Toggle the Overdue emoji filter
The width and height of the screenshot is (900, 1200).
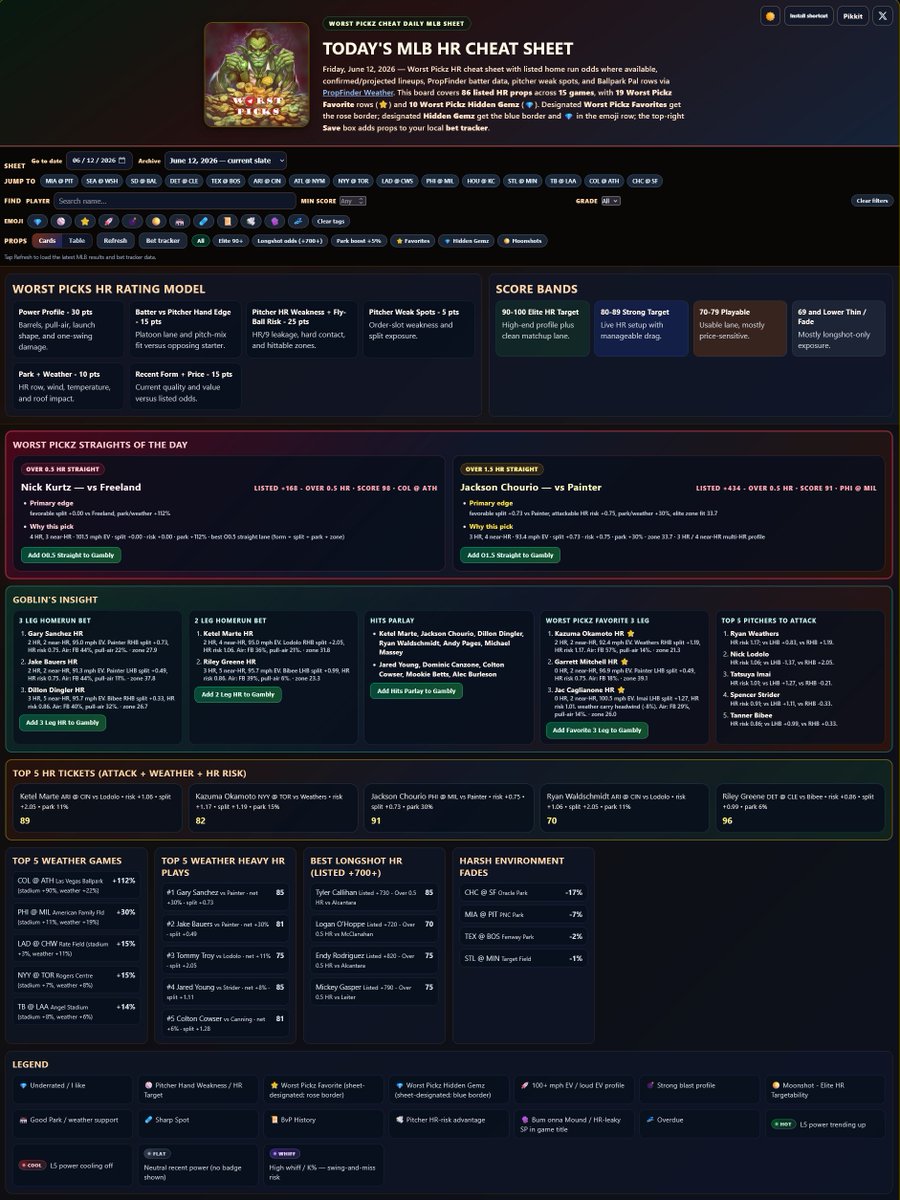point(298,221)
